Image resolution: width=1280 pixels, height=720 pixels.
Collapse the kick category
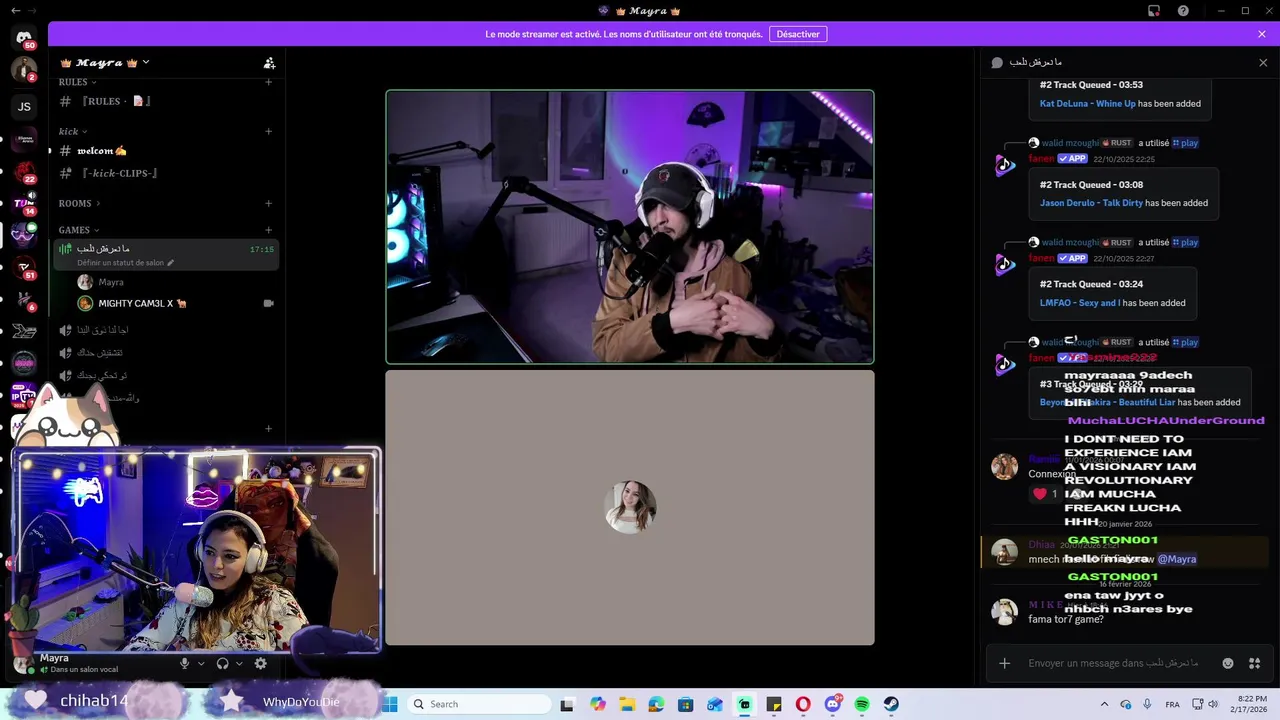tap(73, 131)
